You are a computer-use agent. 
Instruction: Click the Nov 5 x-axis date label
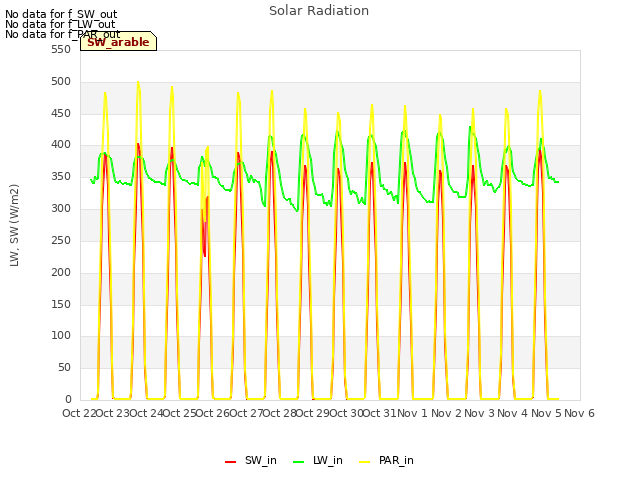546,413
